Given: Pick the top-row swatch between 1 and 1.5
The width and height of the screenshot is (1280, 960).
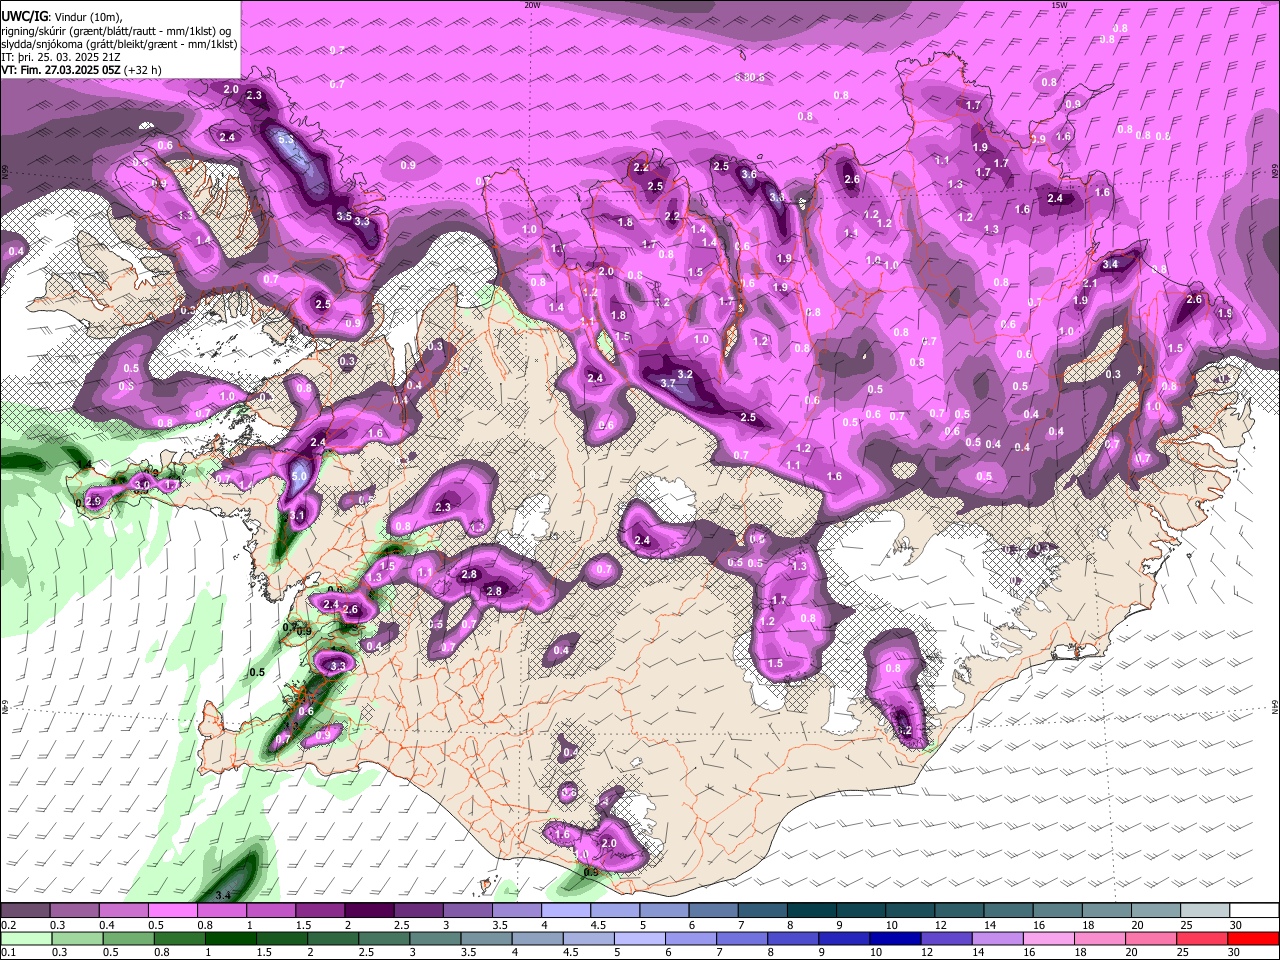Looking at the screenshot, I should point(271,911).
